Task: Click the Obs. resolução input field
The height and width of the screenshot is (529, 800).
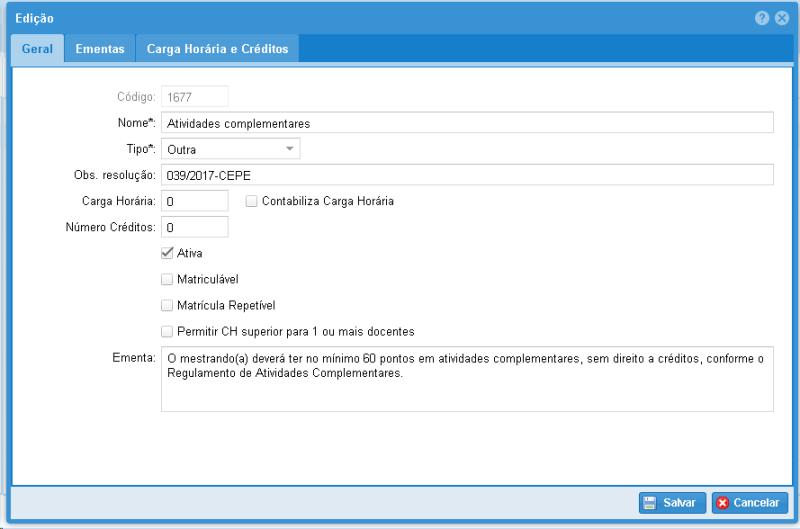Action: 467,175
